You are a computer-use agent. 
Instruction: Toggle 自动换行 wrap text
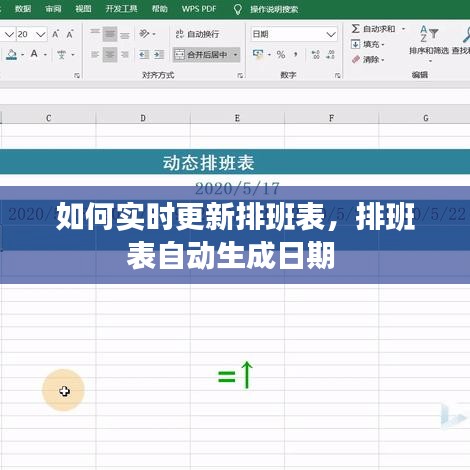[x=197, y=34]
